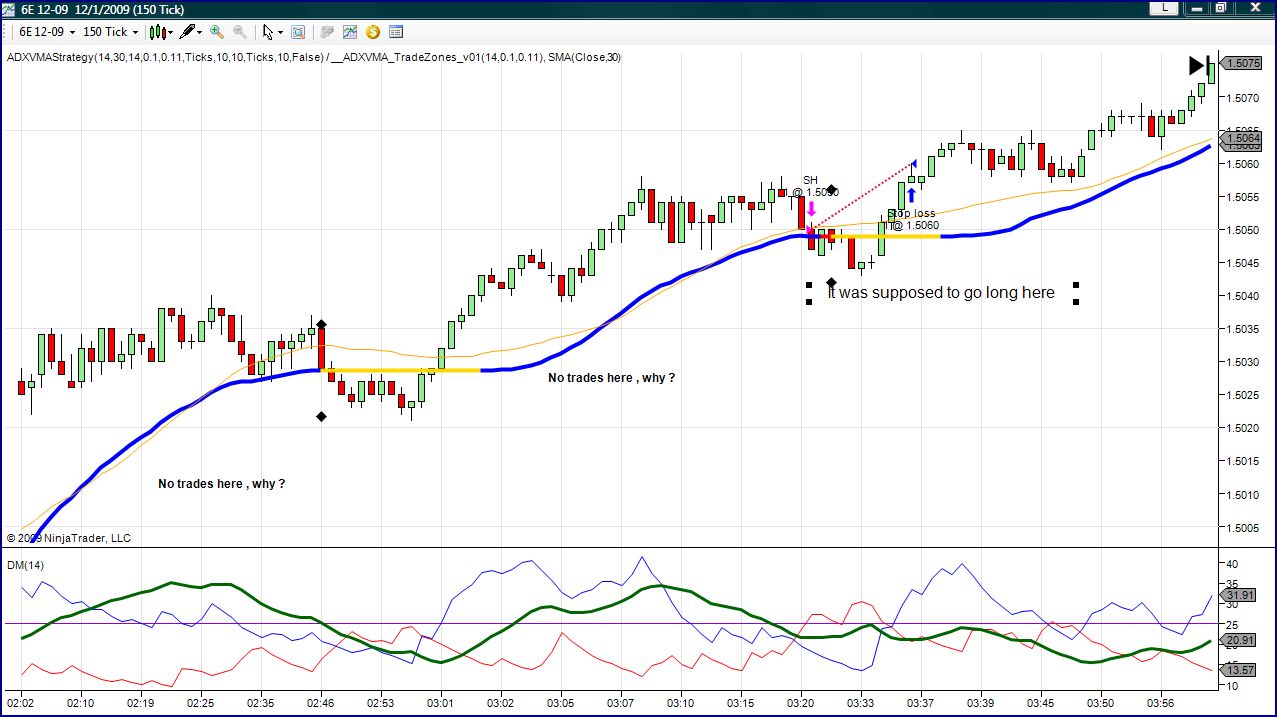Viewport: 1277px width, 717px height.
Task: Restore the chart window size
Action: pos(1221,8)
